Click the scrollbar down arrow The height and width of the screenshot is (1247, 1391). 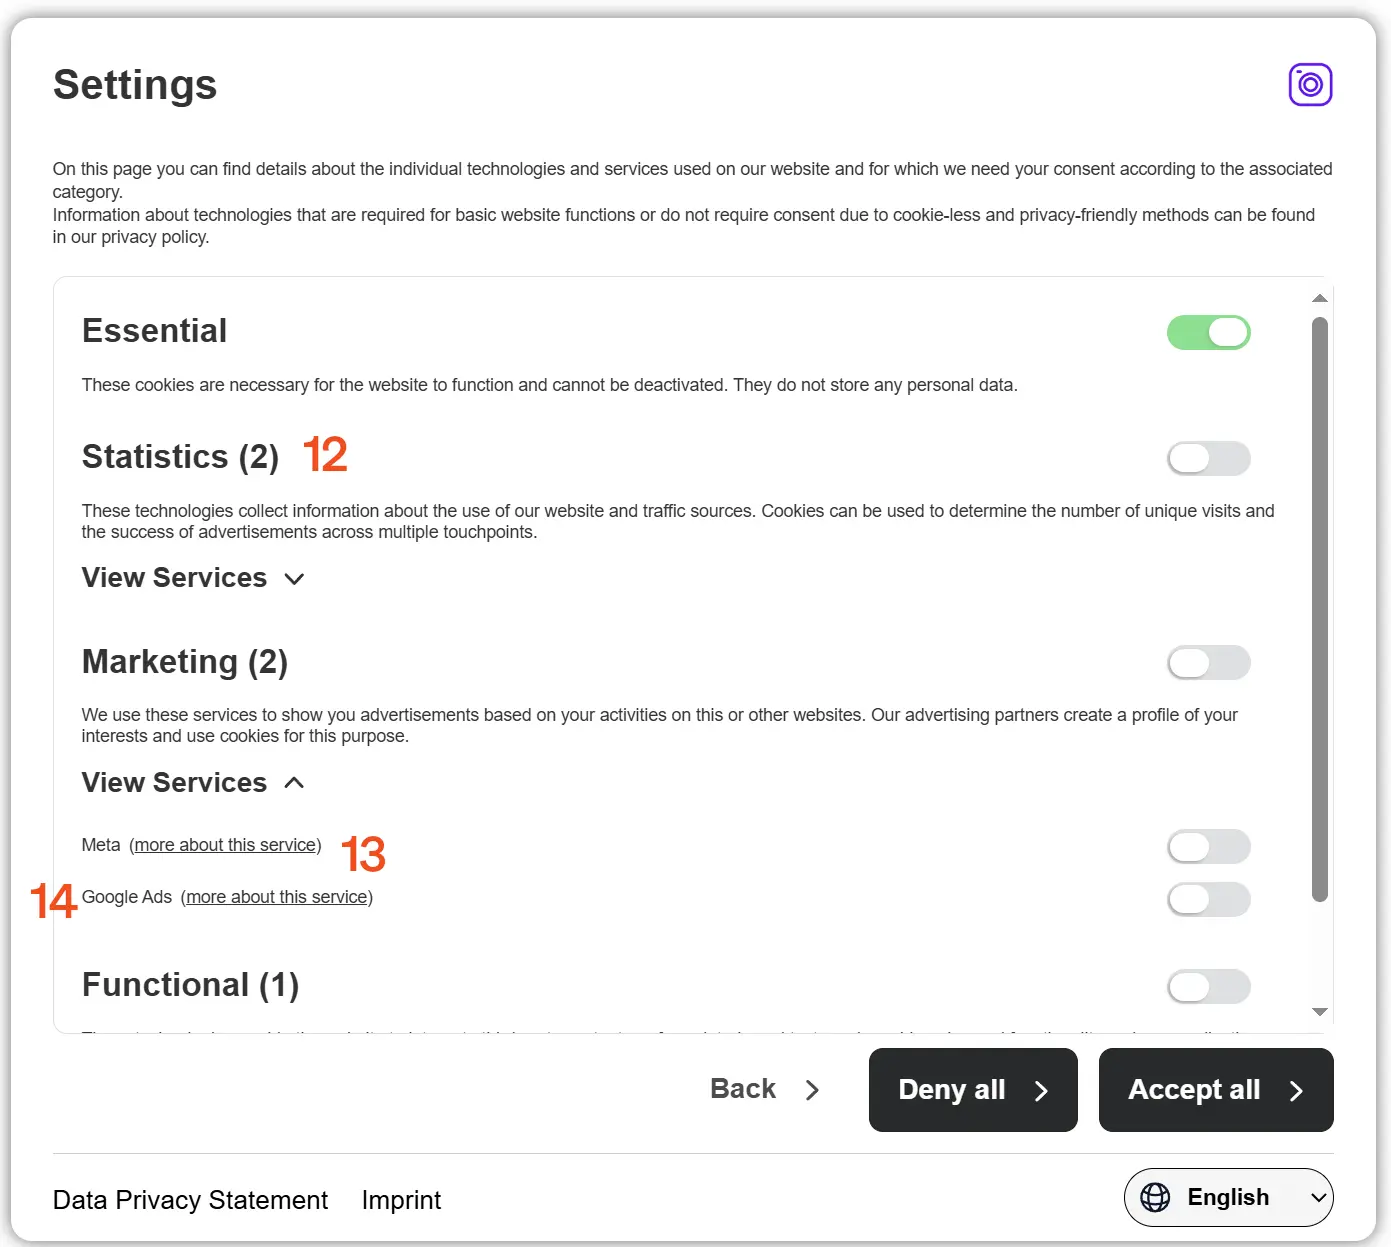click(x=1319, y=1011)
